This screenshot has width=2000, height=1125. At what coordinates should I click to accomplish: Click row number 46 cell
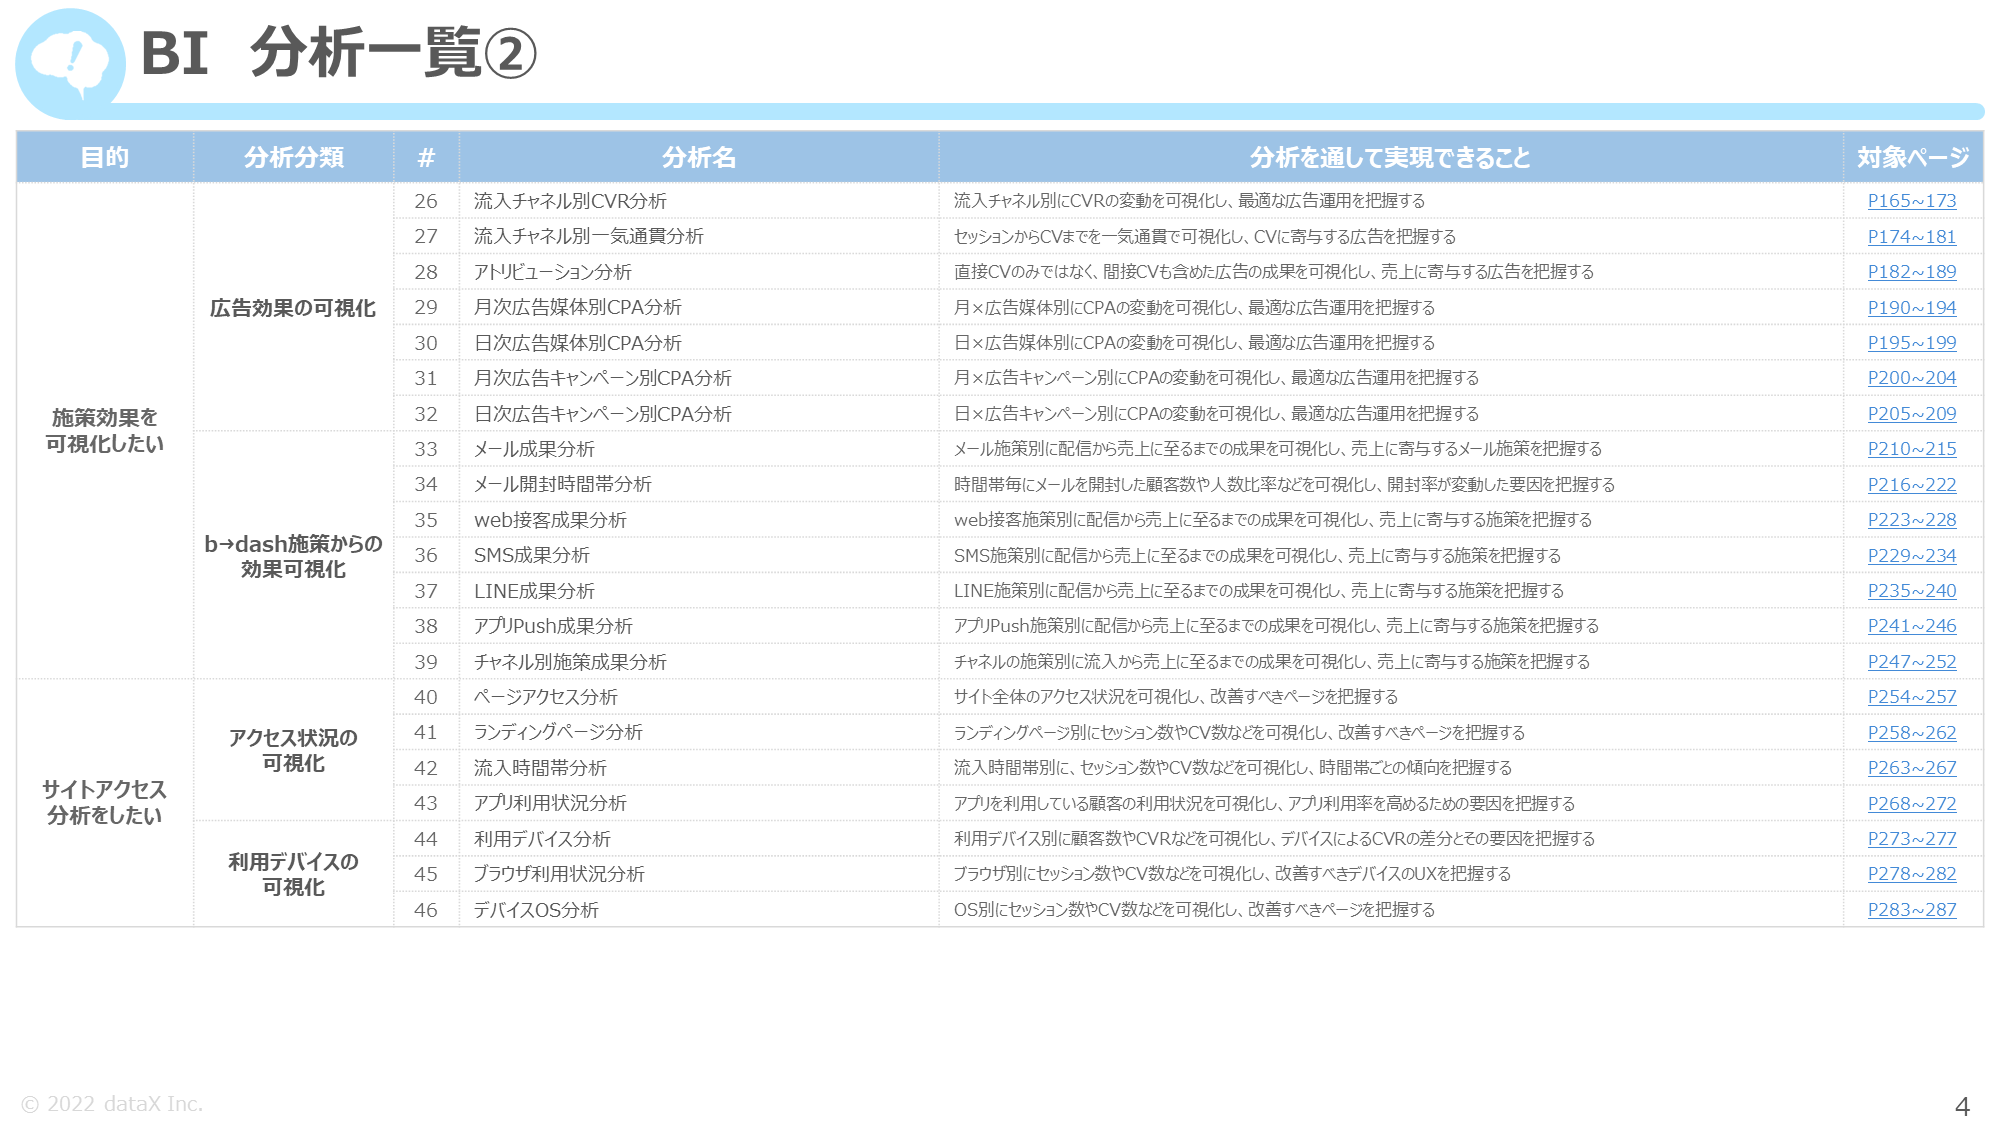click(426, 910)
